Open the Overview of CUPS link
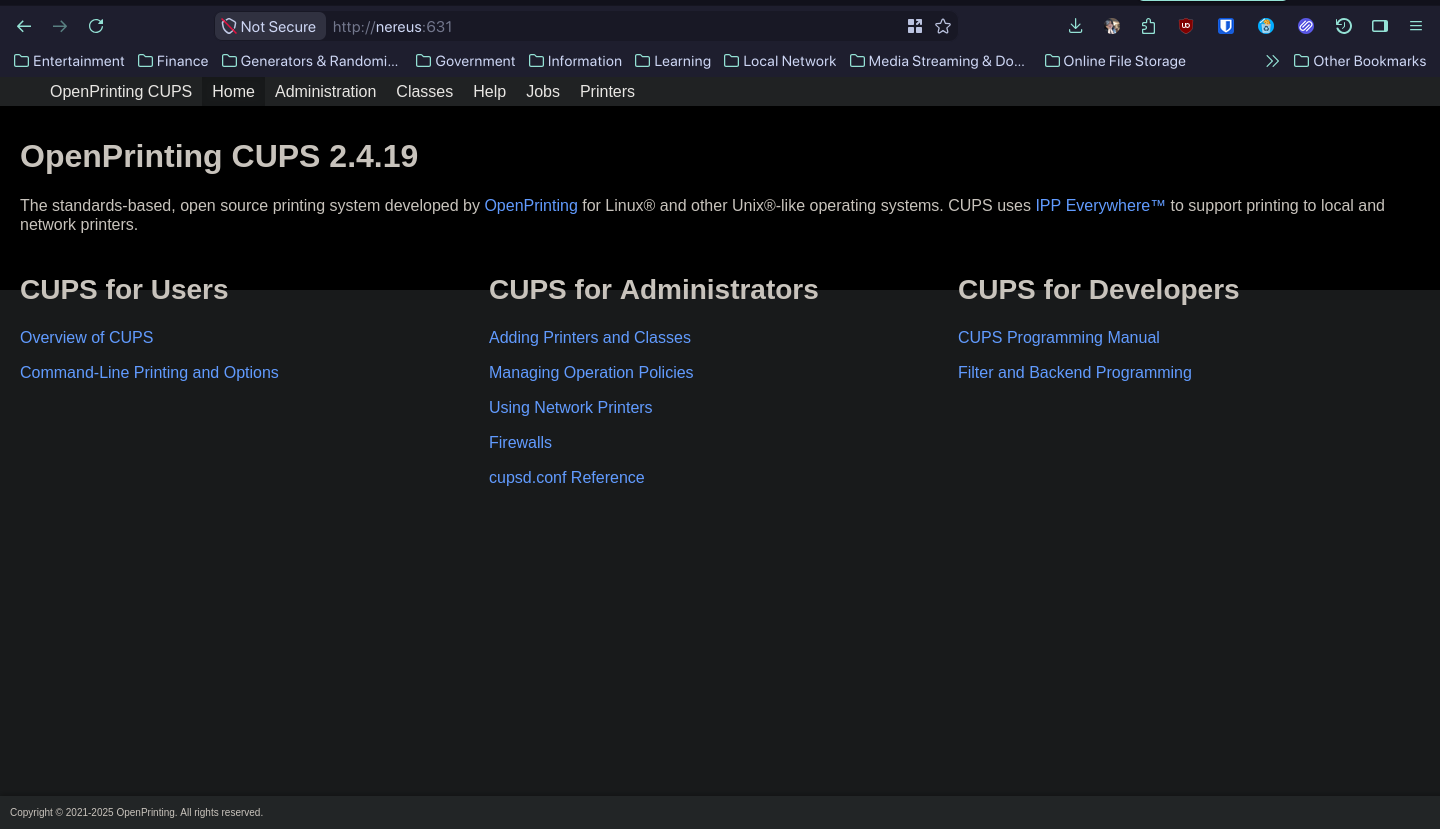 click(x=87, y=338)
